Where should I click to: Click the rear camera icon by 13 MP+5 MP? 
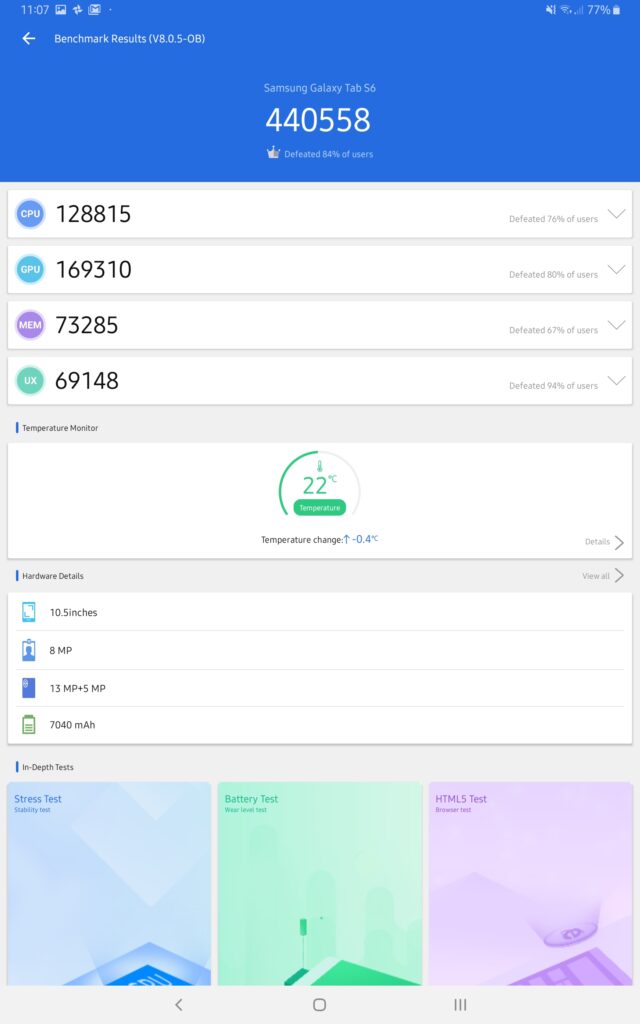(29, 688)
